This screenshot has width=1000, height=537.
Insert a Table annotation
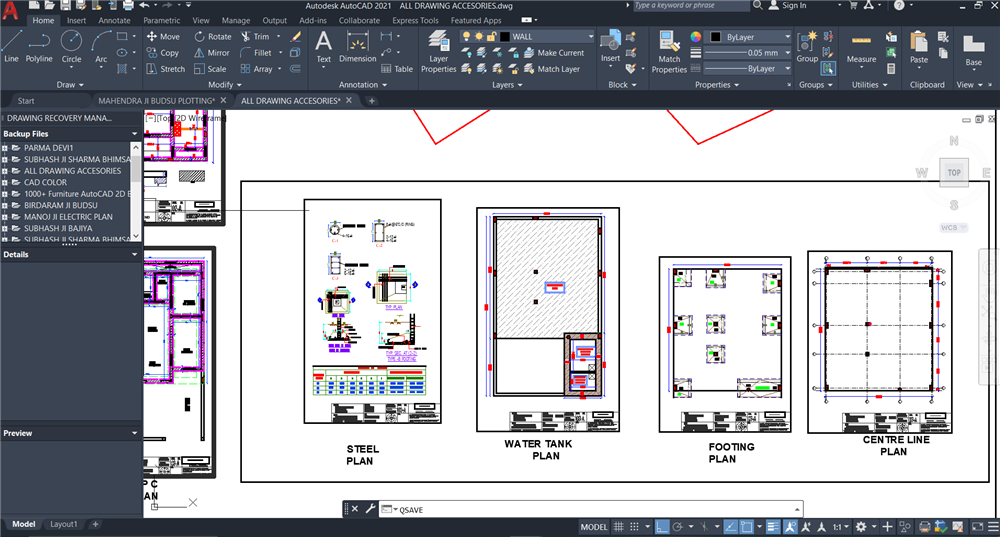pyautogui.click(x=396, y=69)
